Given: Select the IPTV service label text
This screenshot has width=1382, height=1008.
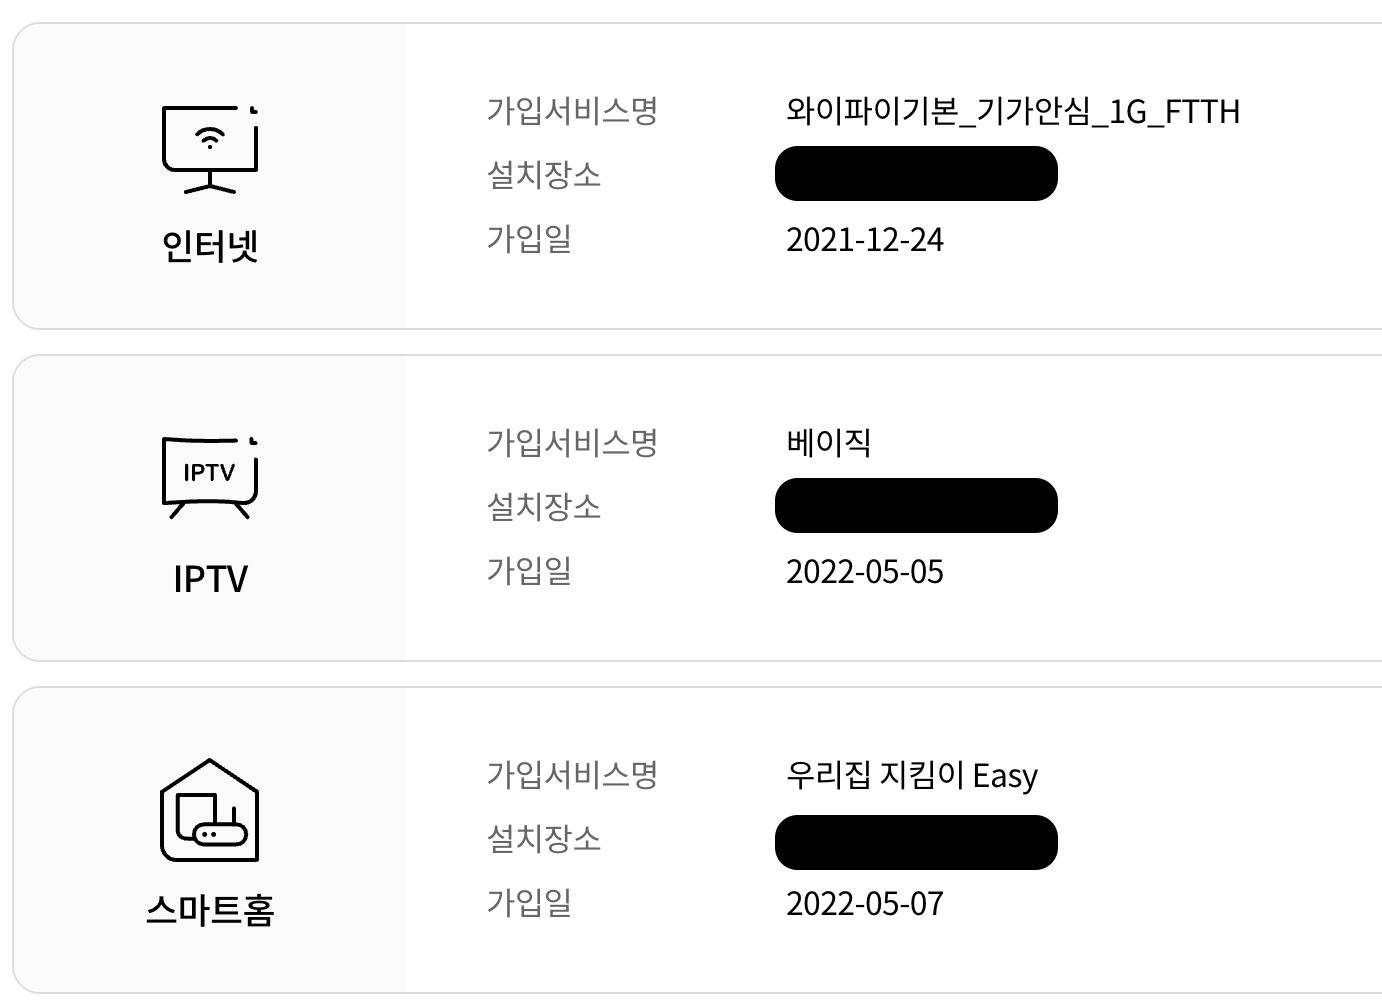Looking at the screenshot, I should click(x=210, y=578).
